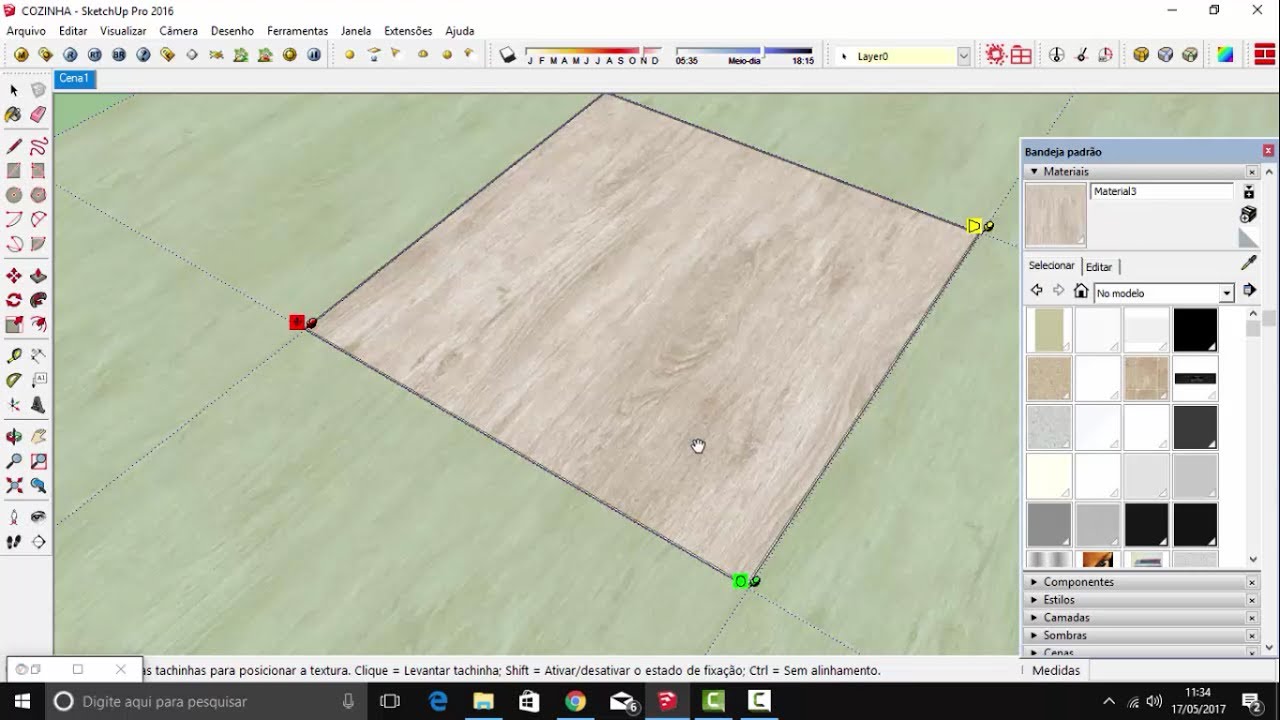Click the red texture move pin
The width and height of the screenshot is (1280, 720).
click(297, 322)
